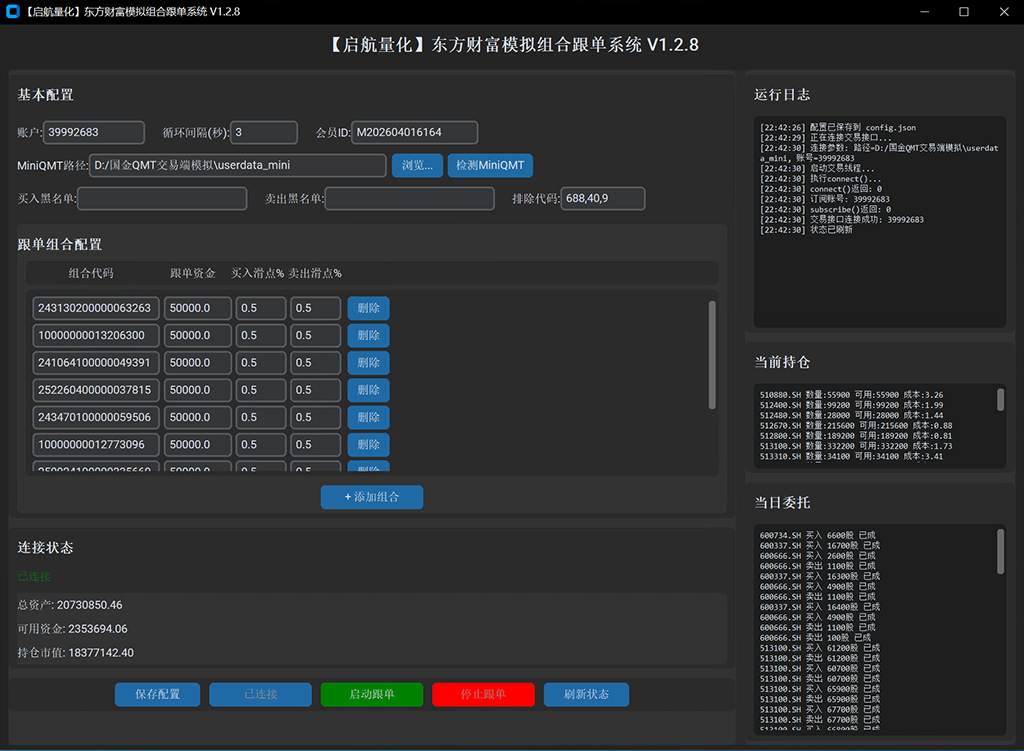Screen dimensions: 1024x751
Task: Click the red 停止跟单 button
Action: point(483,694)
